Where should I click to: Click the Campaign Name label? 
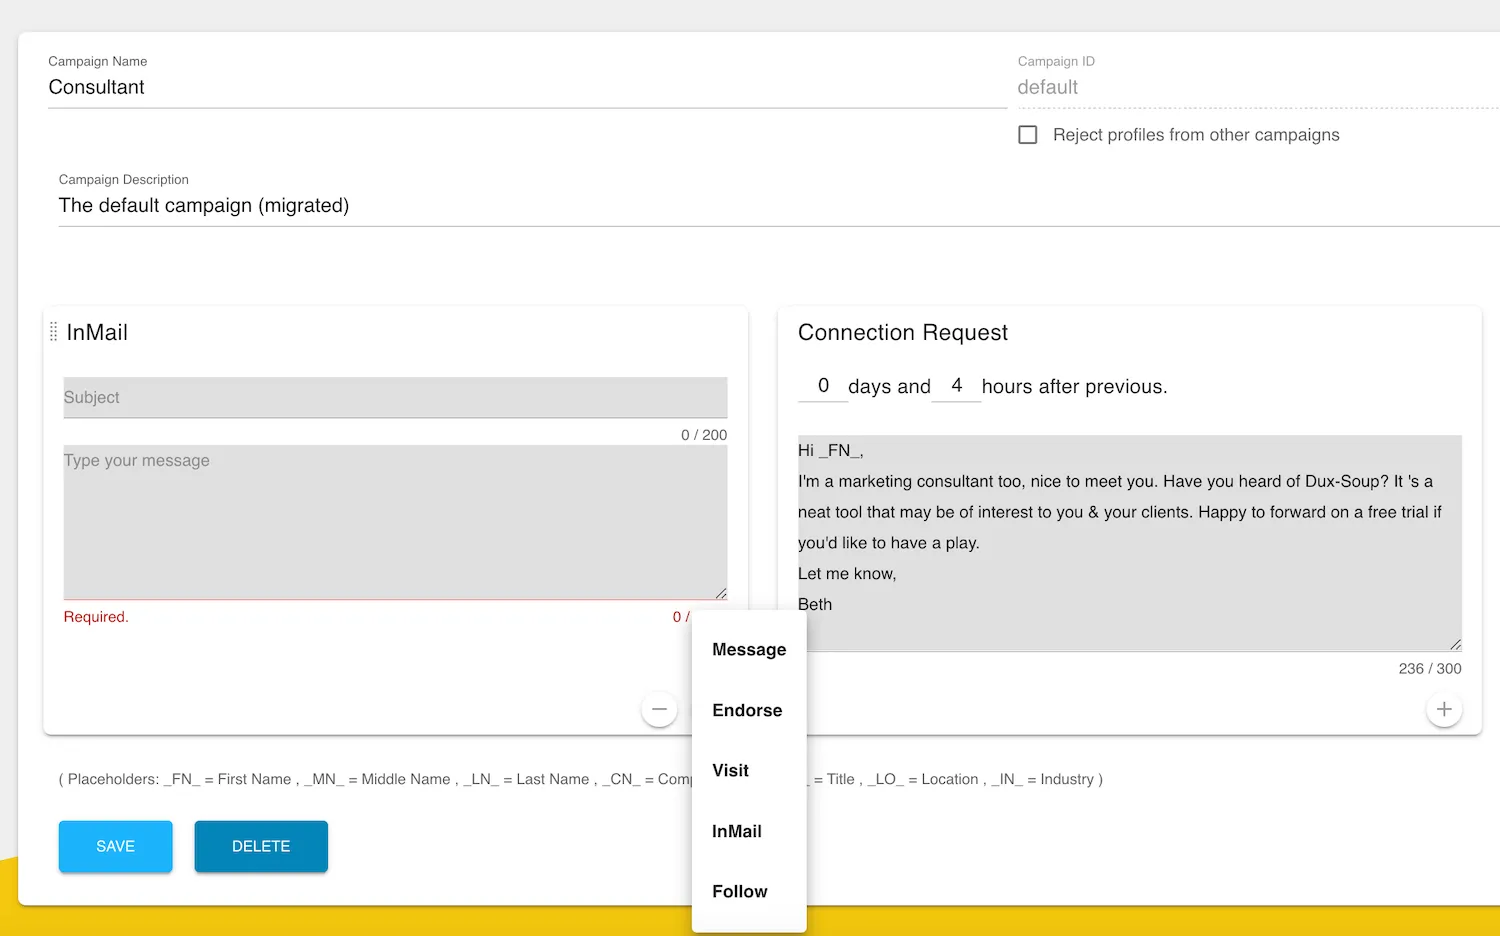pyautogui.click(x=98, y=62)
